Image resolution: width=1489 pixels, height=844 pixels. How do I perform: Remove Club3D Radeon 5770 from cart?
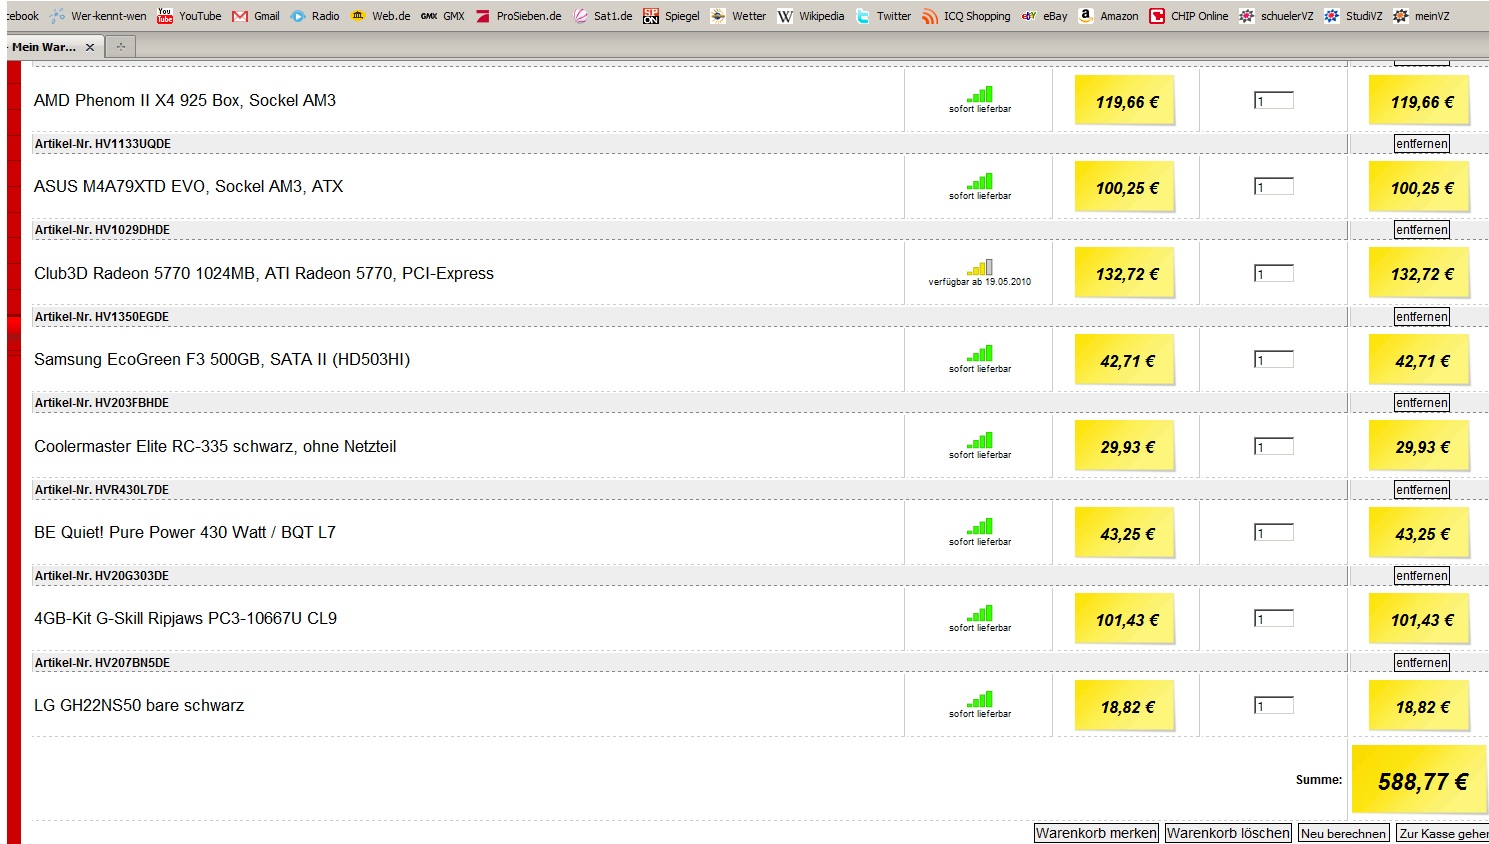(x=1422, y=230)
